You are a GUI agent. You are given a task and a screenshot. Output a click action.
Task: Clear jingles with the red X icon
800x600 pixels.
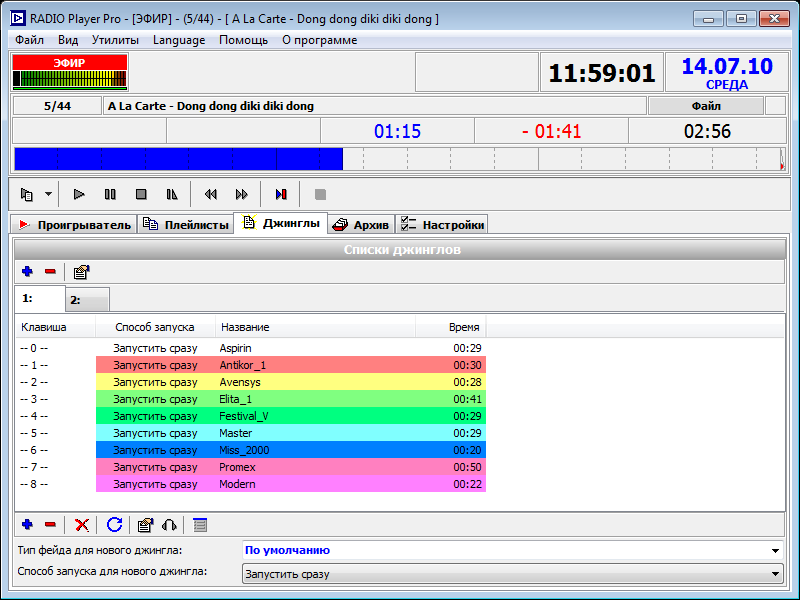click(x=82, y=524)
